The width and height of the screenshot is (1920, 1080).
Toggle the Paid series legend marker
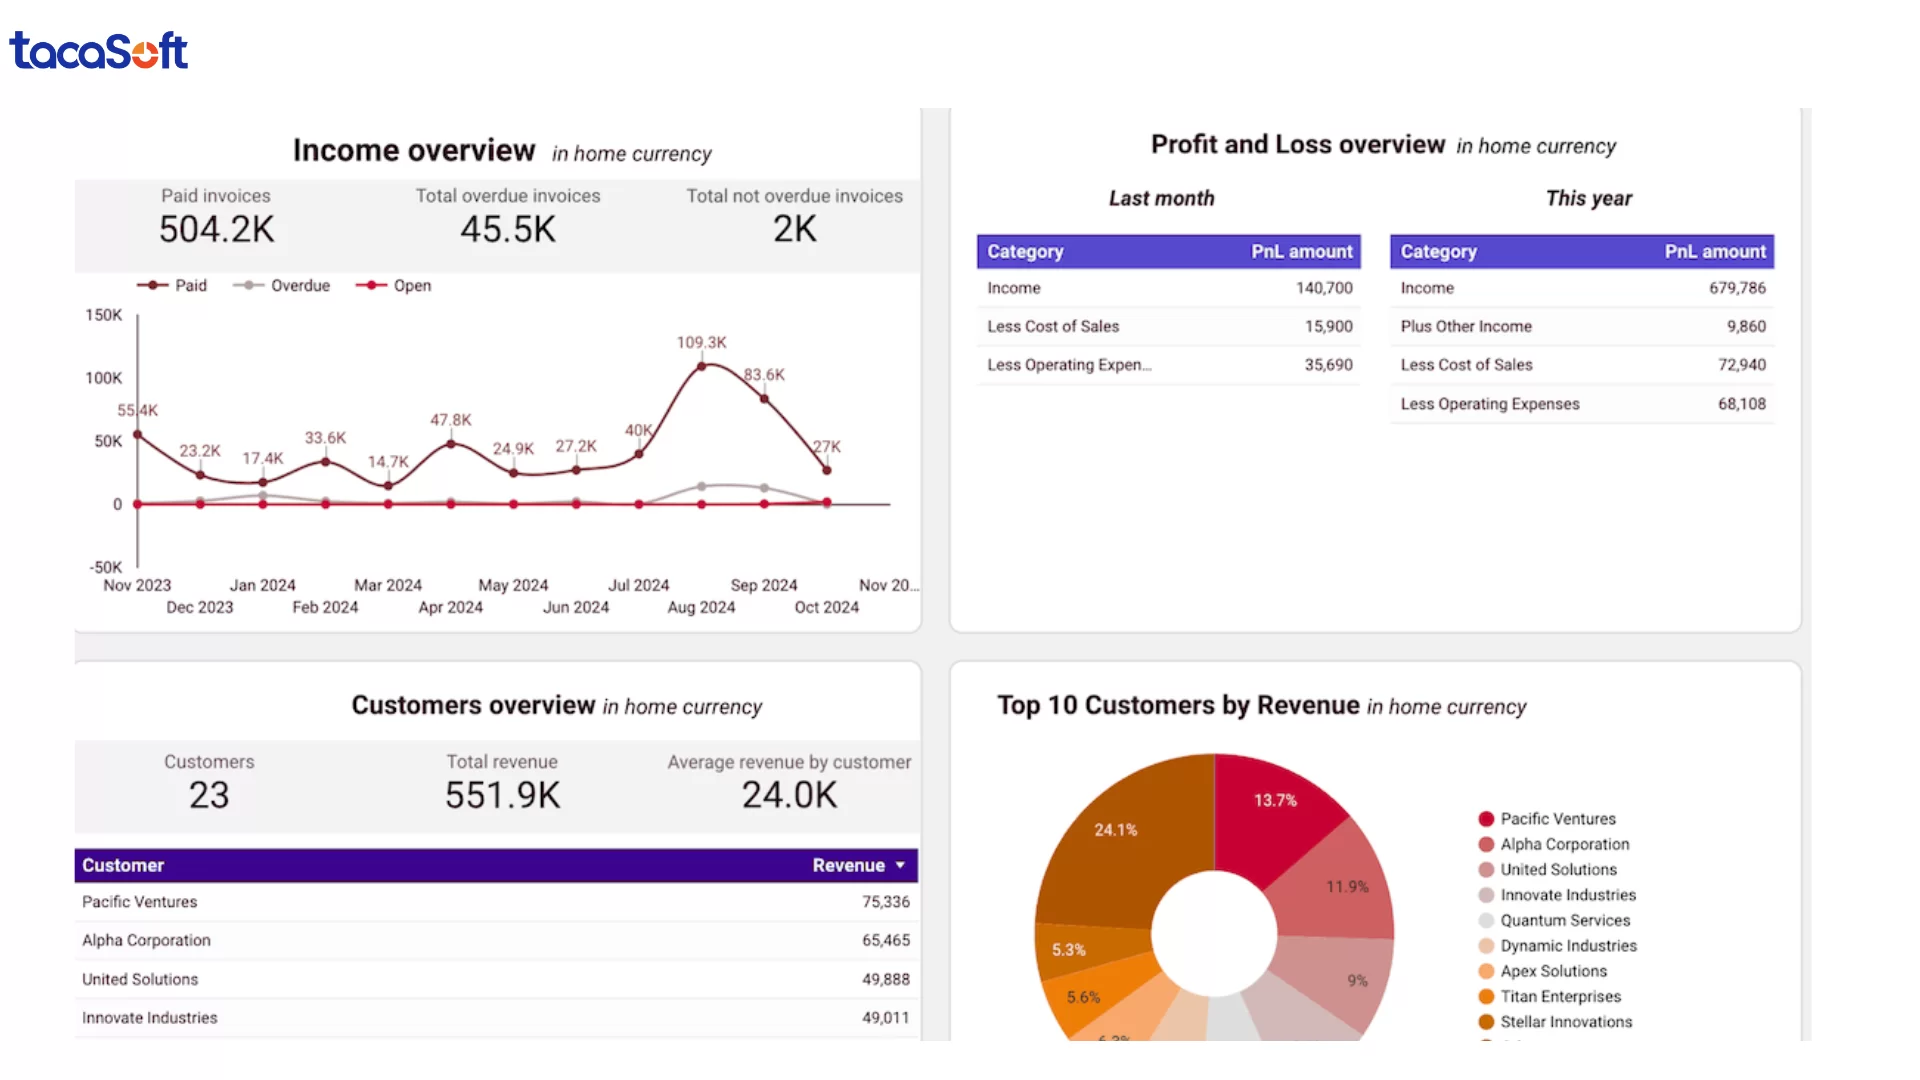[x=153, y=285]
